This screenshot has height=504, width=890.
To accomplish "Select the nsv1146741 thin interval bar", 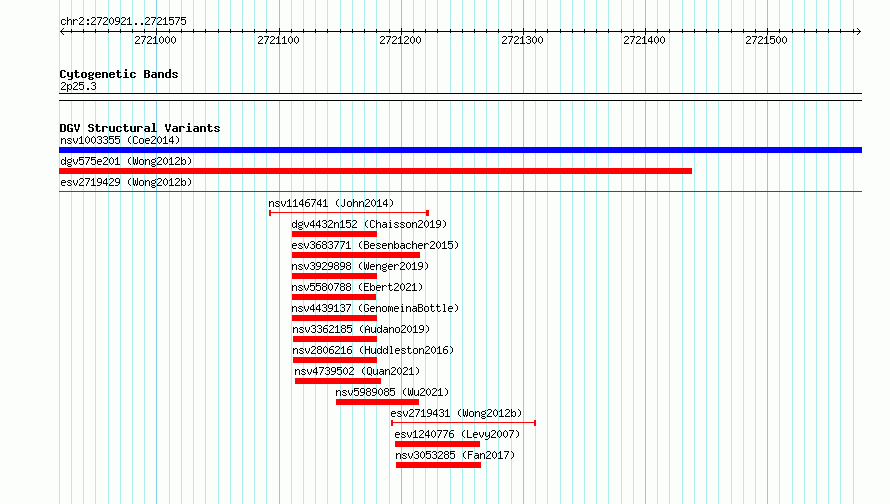I will 349,213.
